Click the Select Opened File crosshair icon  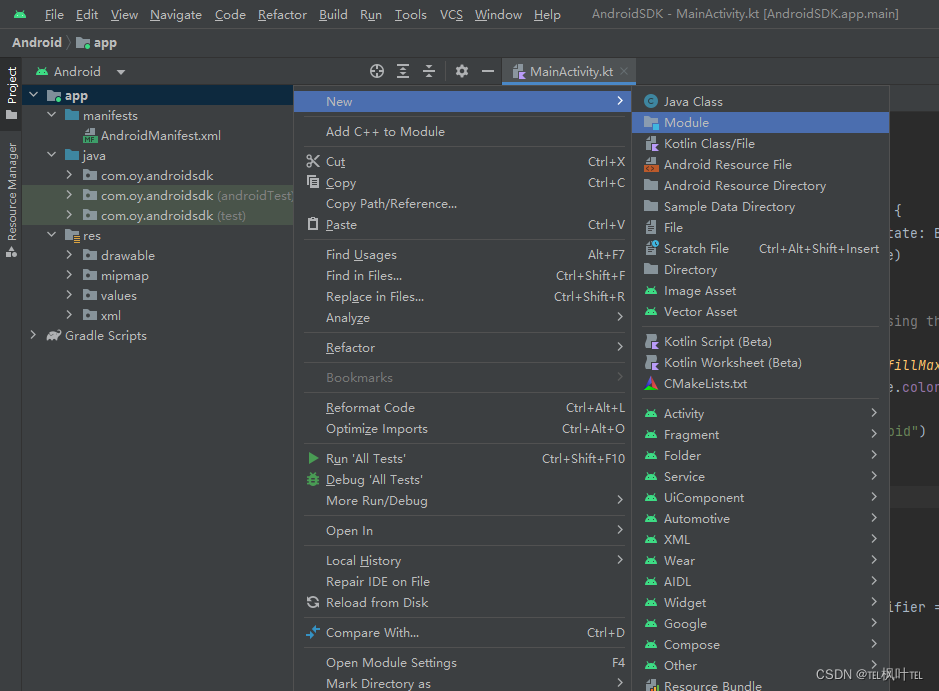click(377, 71)
